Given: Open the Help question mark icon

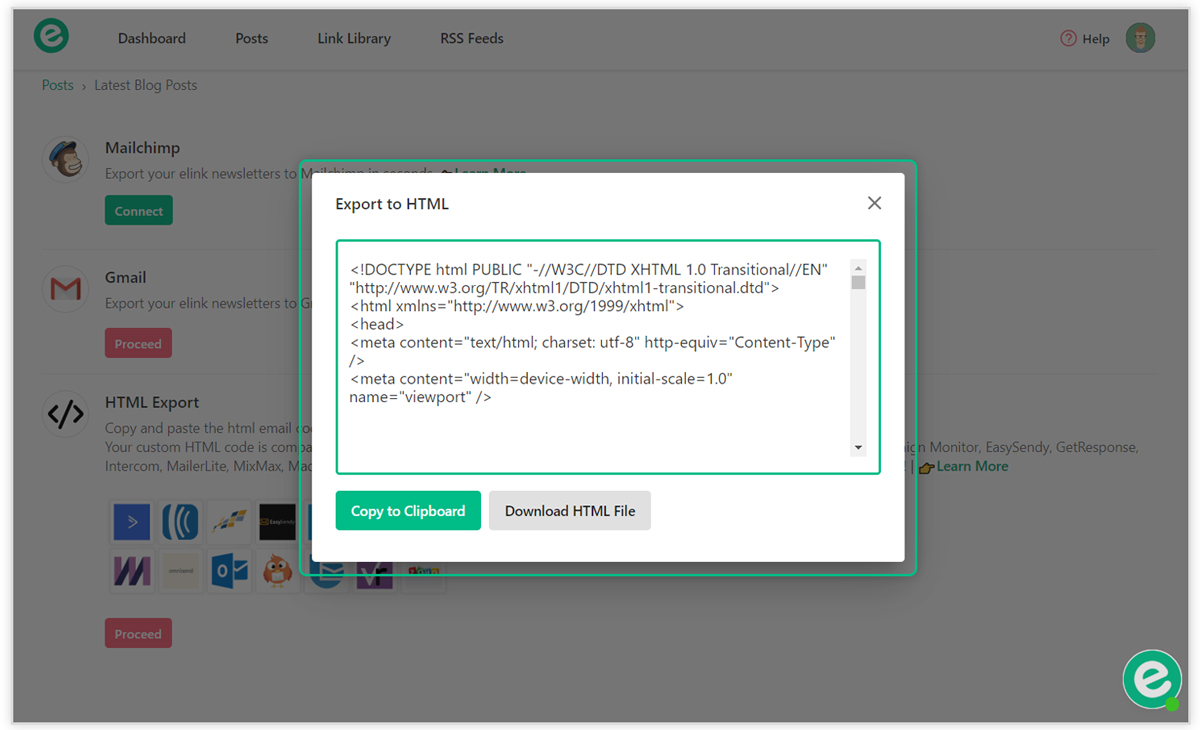Looking at the screenshot, I should click(1068, 38).
